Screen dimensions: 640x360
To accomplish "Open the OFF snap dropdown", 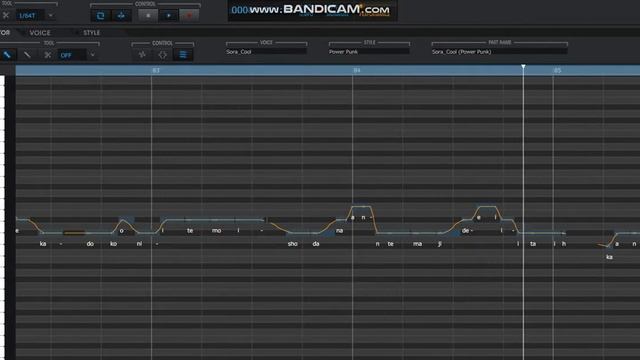I will pyautogui.click(x=71, y=55).
